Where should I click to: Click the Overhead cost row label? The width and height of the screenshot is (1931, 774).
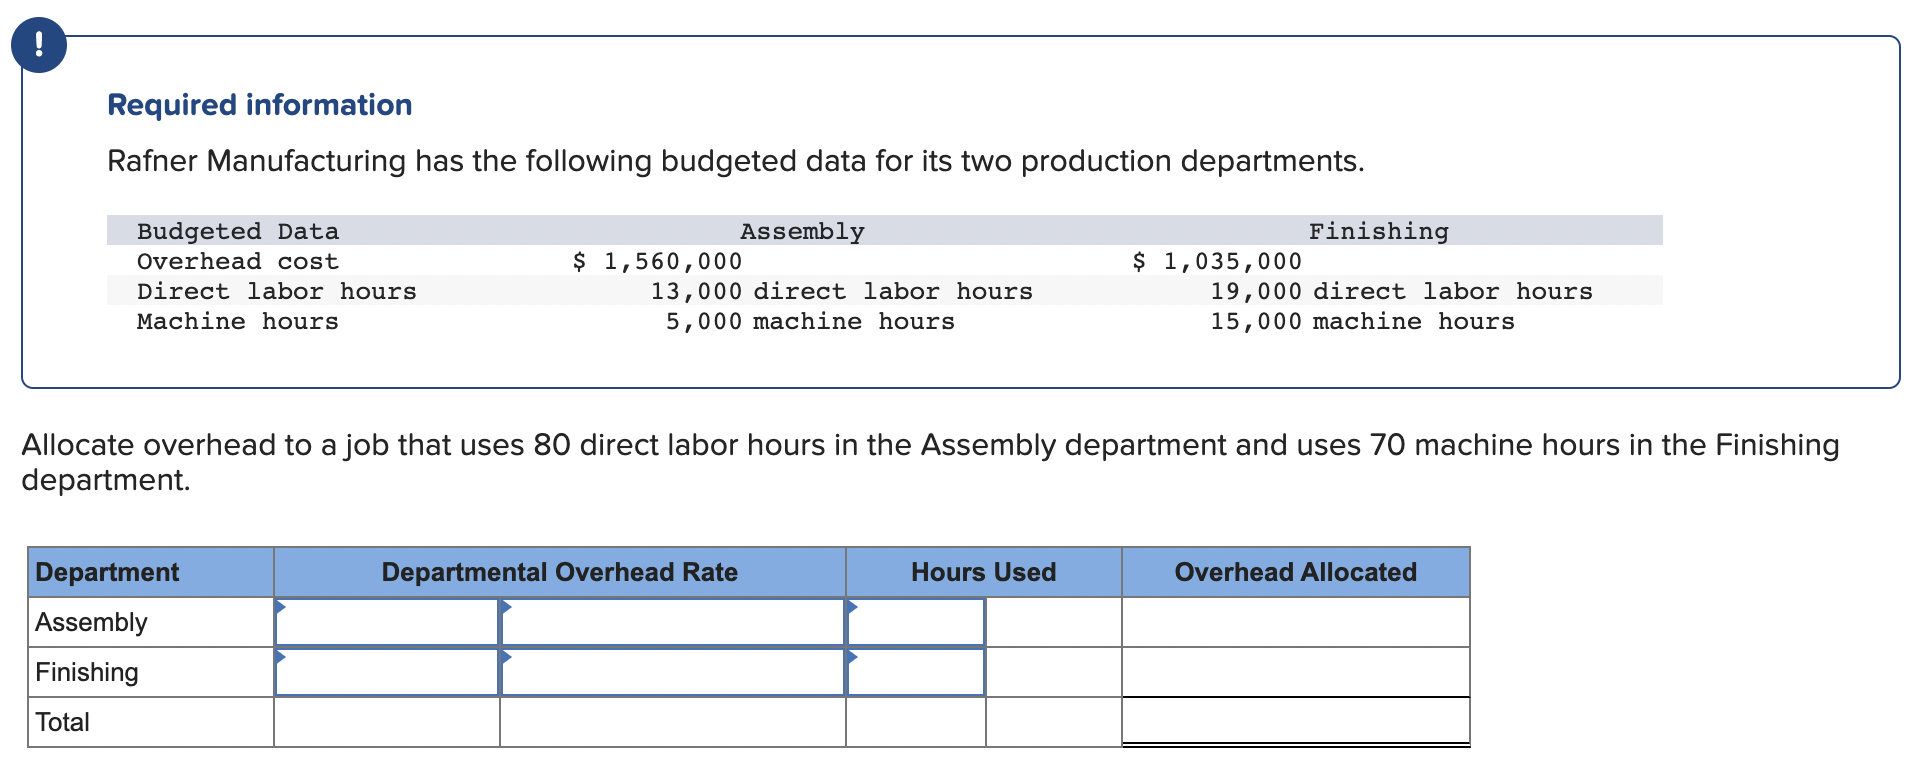238,261
